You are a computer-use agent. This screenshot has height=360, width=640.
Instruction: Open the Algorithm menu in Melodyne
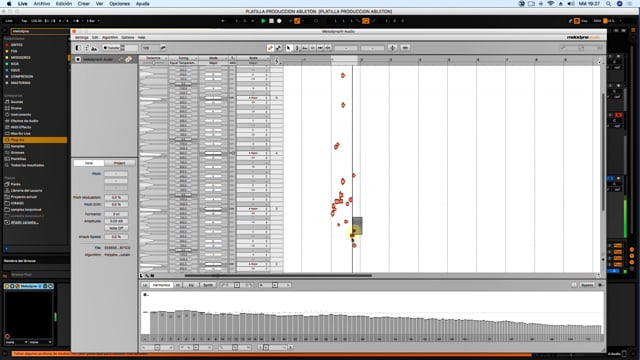pos(110,38)
